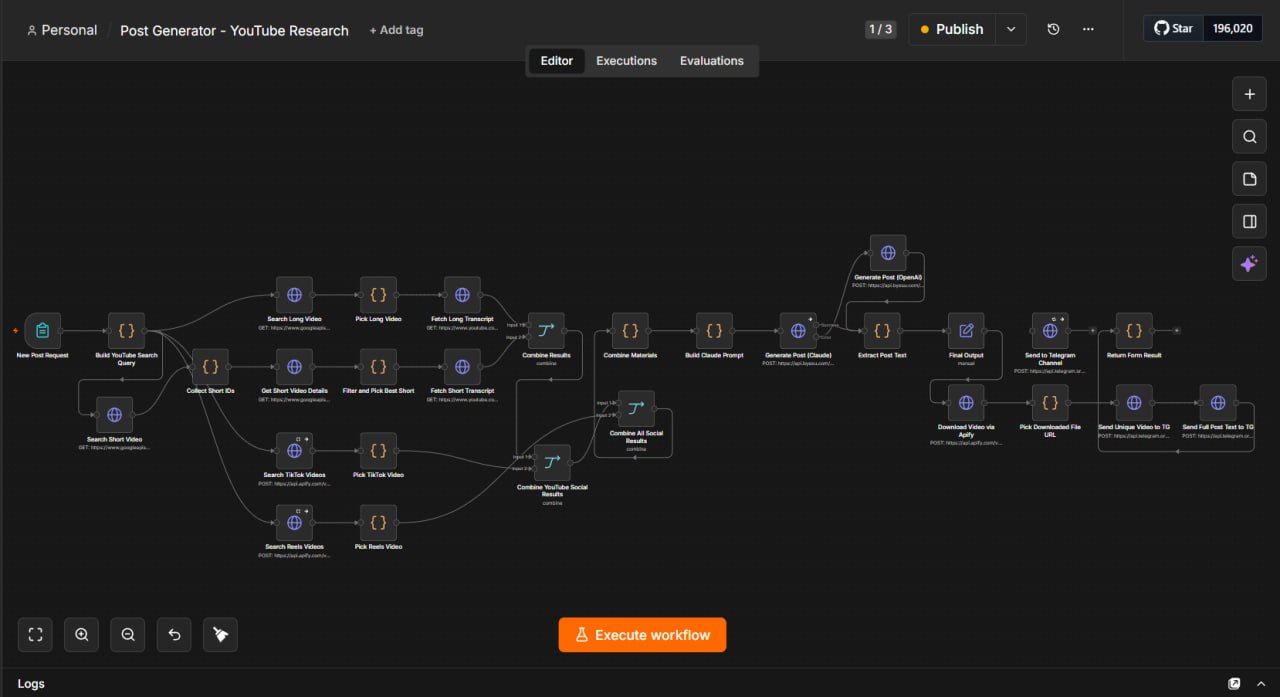Select the Send Full Post Text to TG node
This screenshot has height=697, width=1280.
1218,403
